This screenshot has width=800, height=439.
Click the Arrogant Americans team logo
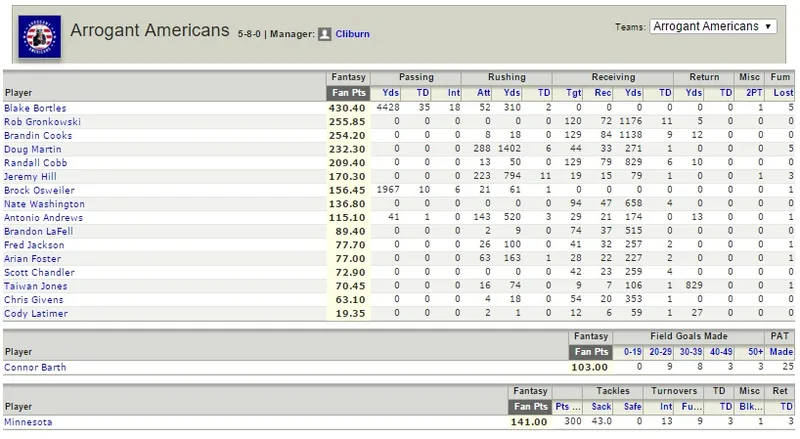(x=39, y=36)
